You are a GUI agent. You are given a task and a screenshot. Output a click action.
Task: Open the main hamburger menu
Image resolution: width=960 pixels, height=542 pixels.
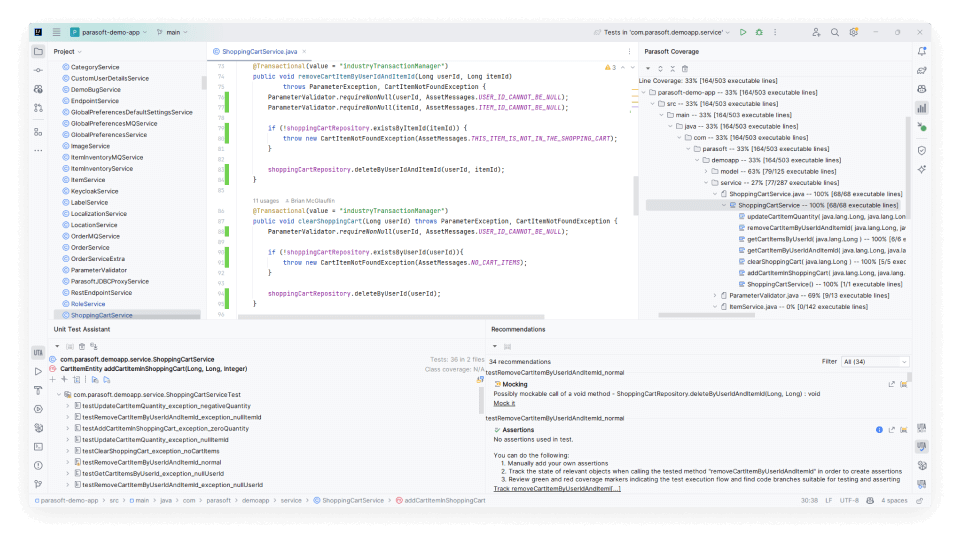(56, 32)
